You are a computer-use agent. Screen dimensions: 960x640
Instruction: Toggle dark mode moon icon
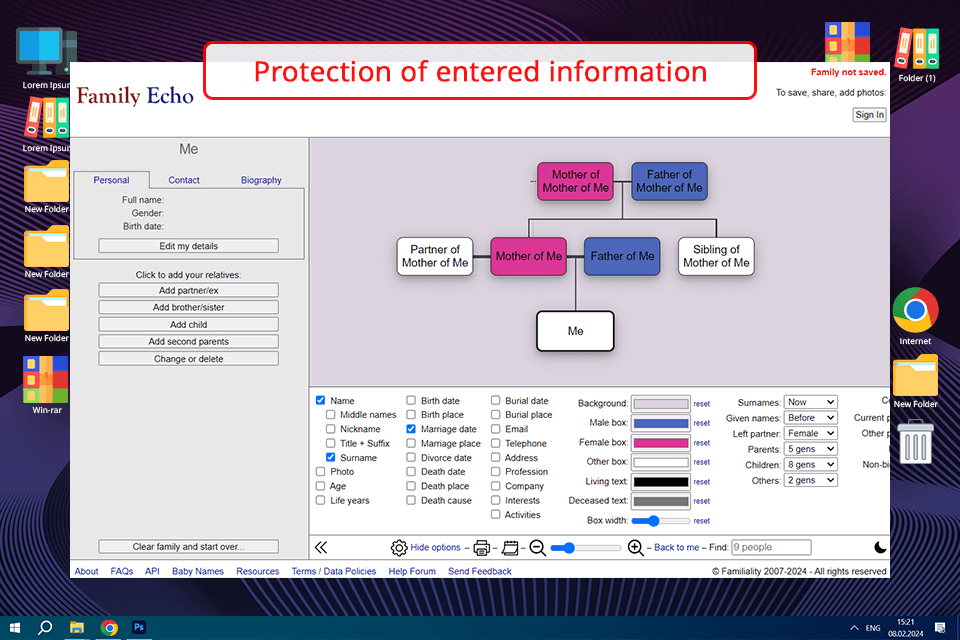click(880, 547)
